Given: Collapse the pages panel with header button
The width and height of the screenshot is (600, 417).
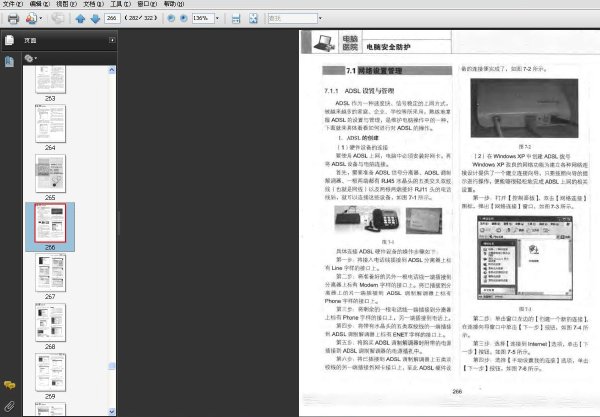Looking at the screenshot, I should point(112,40).
